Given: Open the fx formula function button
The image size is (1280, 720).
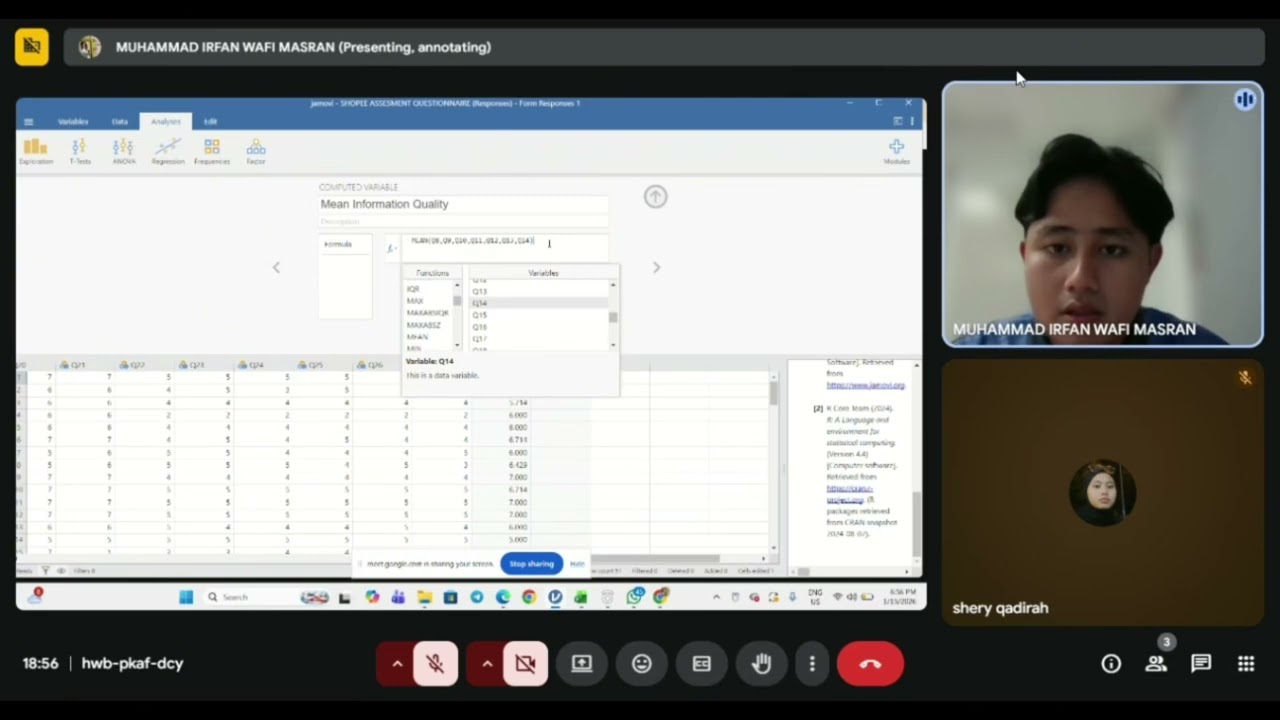Looking at the screenshot, I should (392, 247).
